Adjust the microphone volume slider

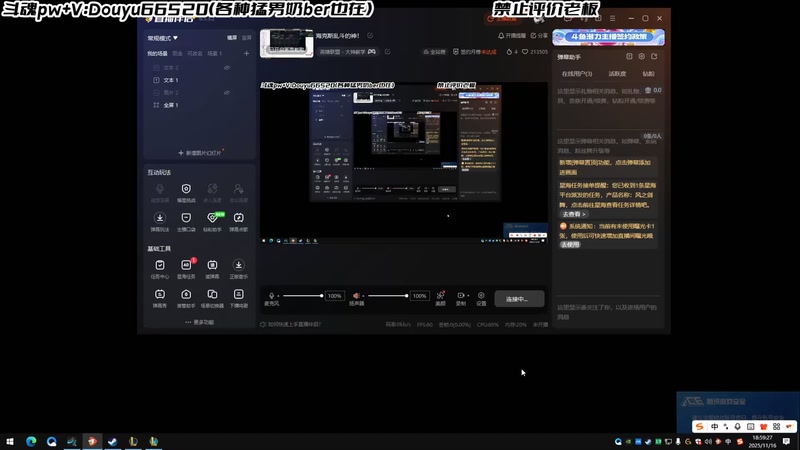(x=303, y=295)
